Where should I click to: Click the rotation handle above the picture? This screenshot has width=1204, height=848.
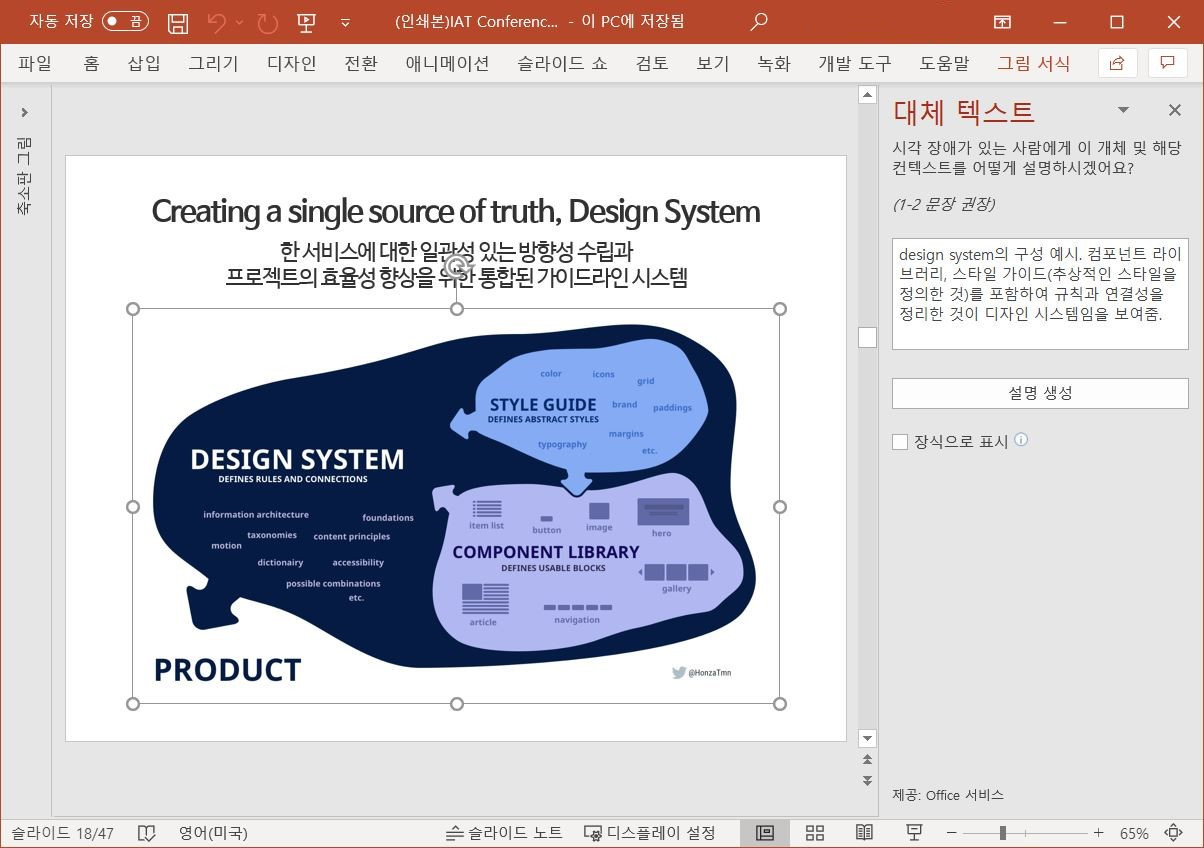[x=457, y=266]
